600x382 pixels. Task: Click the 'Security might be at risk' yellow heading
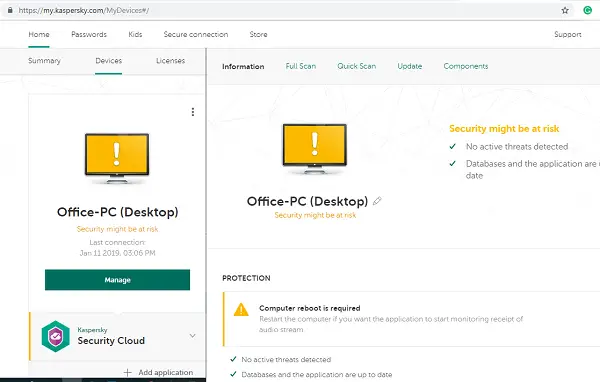(x=504, y=129)
